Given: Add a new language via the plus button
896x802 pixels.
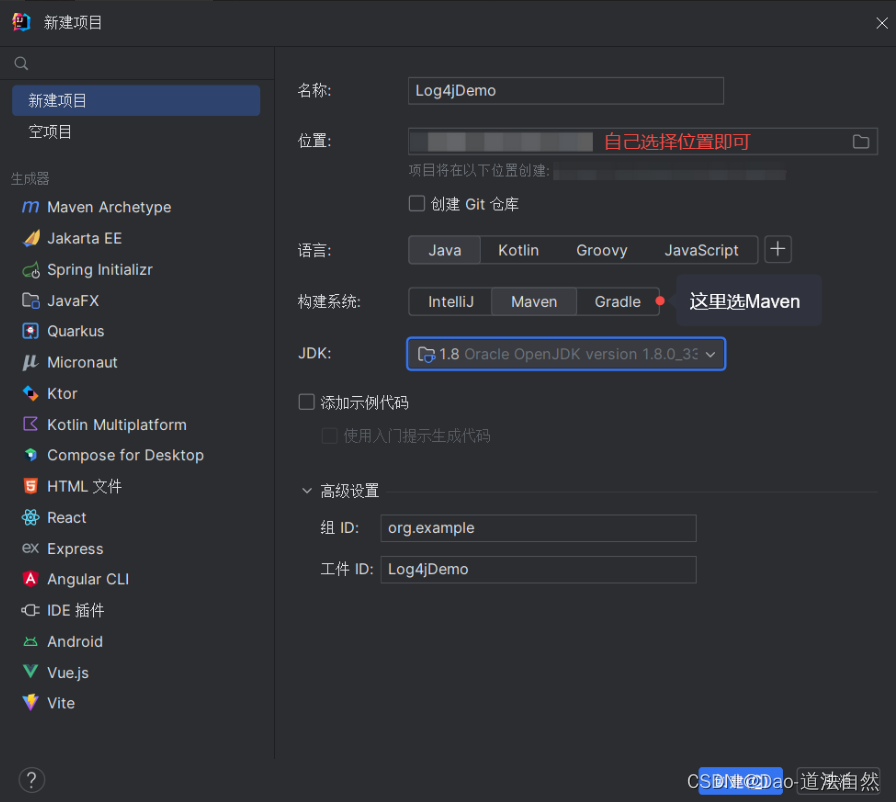Looking at the screenshot, I should (x=778, y=250).
